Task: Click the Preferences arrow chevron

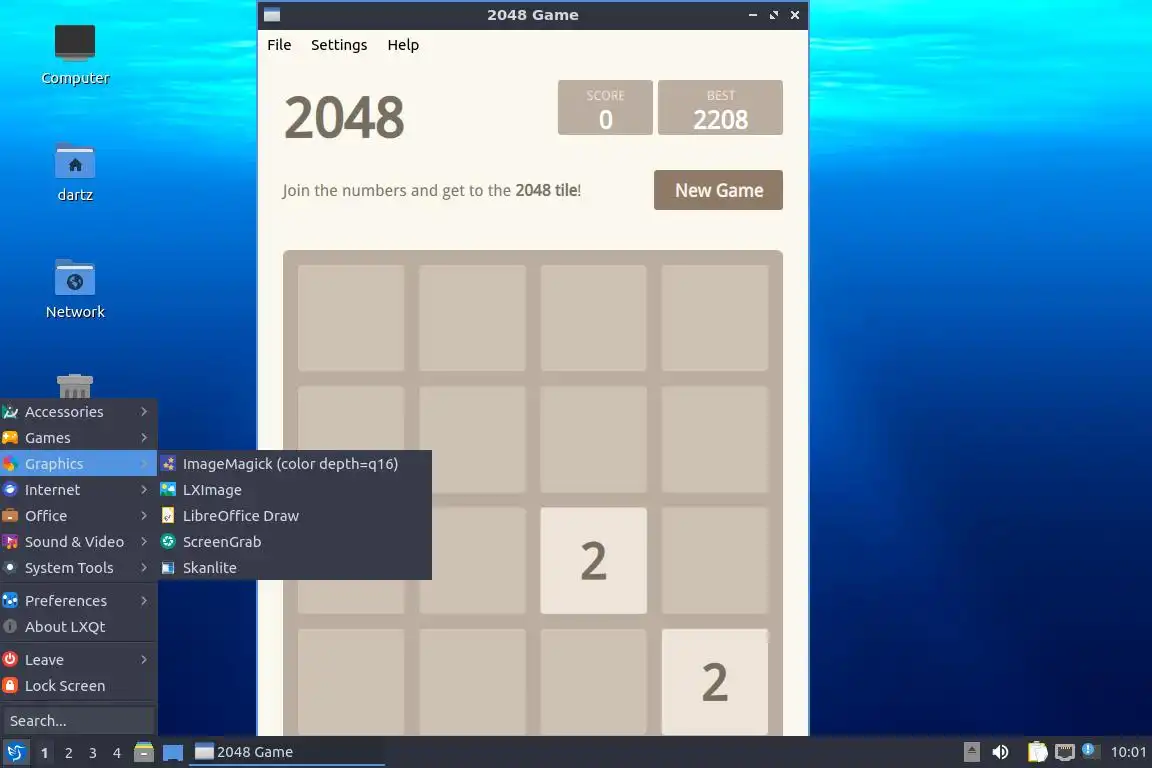Action: click(x=144, y=600)
